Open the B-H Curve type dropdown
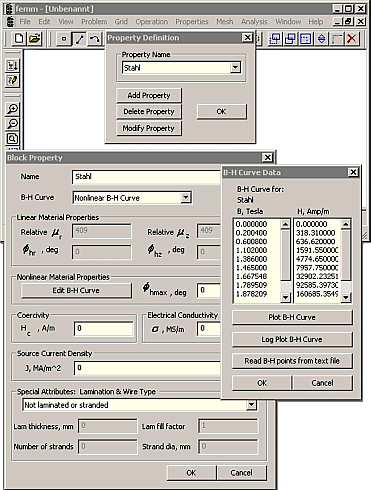This screenshot has height=490, width=371. [x=186, y=198]
